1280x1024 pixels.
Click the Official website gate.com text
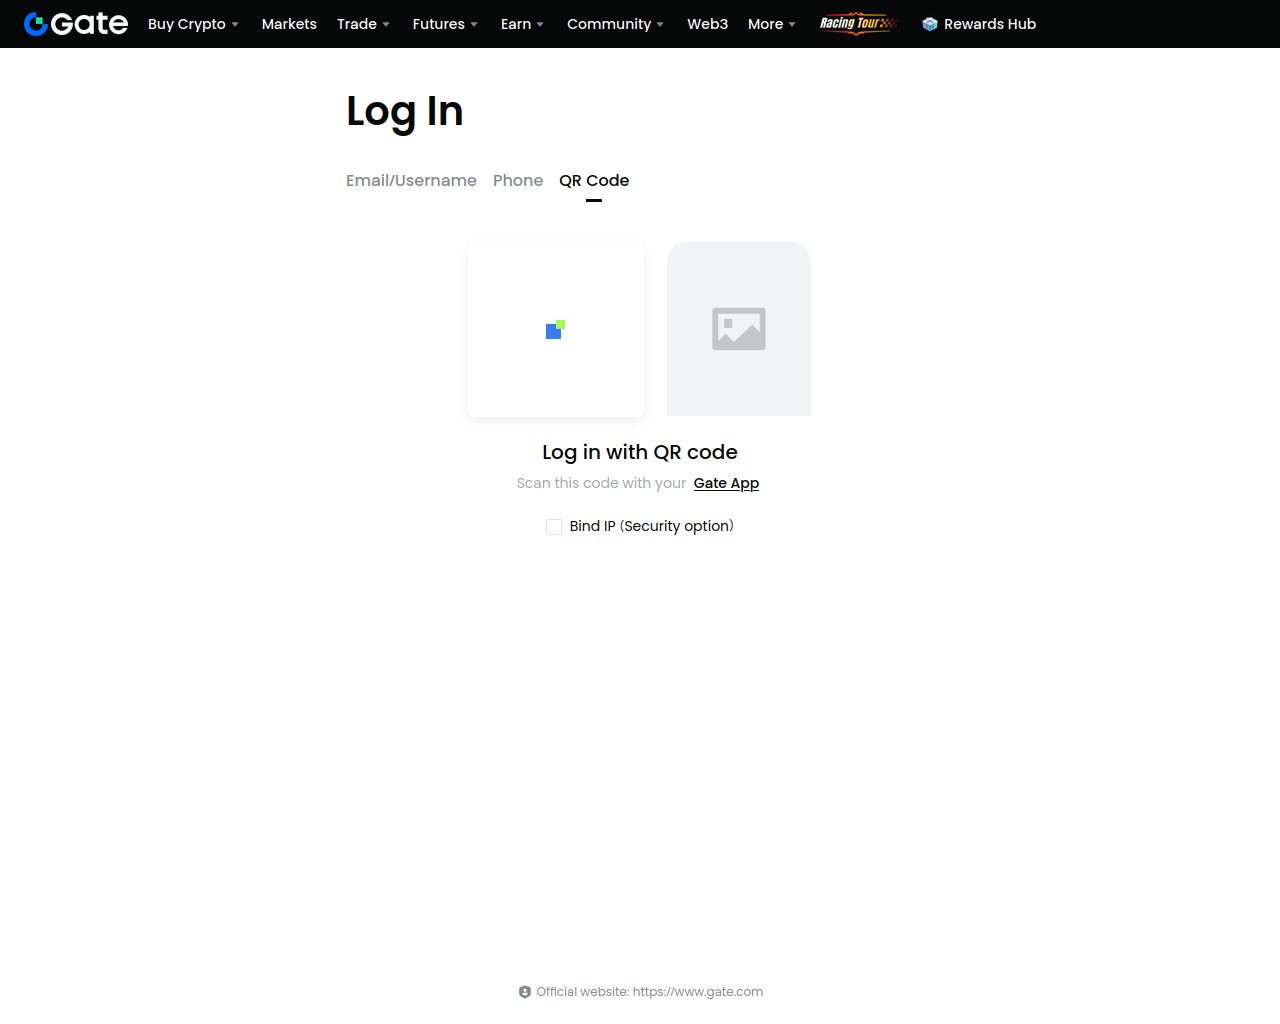coord(650,992)
